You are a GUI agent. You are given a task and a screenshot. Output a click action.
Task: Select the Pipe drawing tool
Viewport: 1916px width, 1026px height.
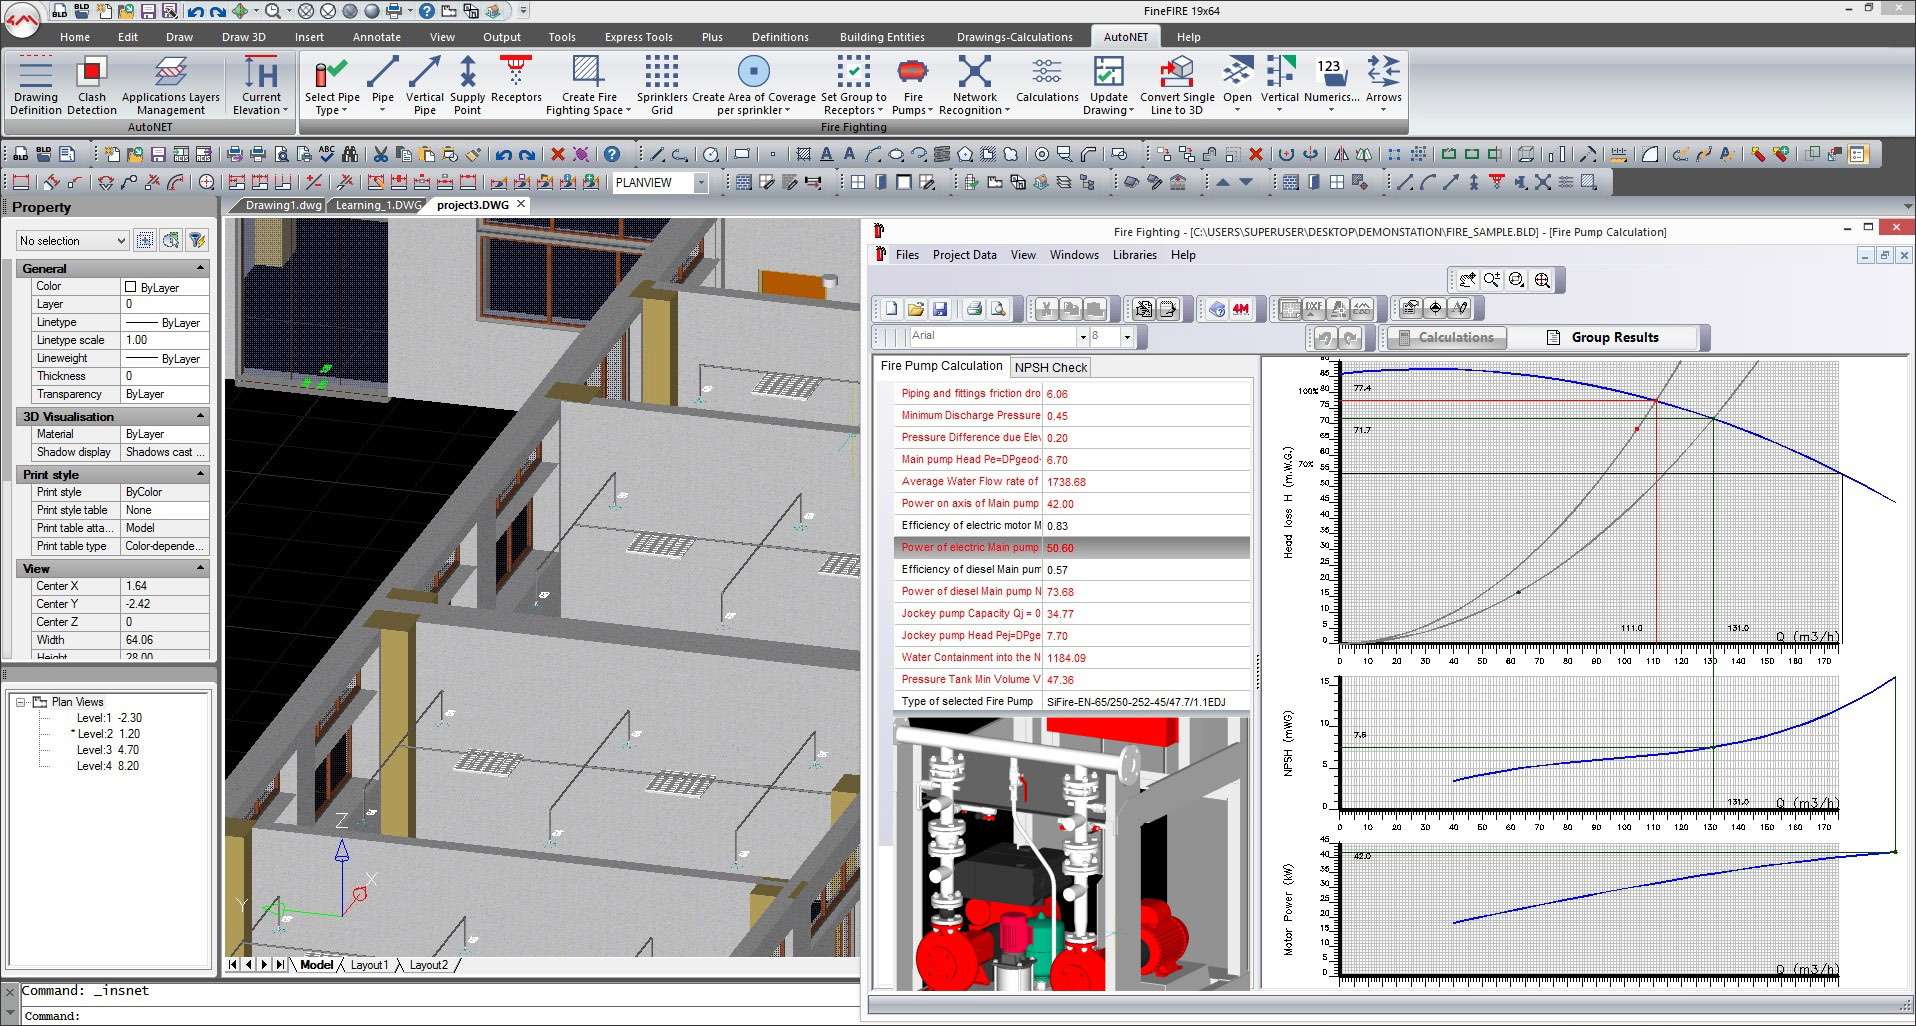click(383, 86)
